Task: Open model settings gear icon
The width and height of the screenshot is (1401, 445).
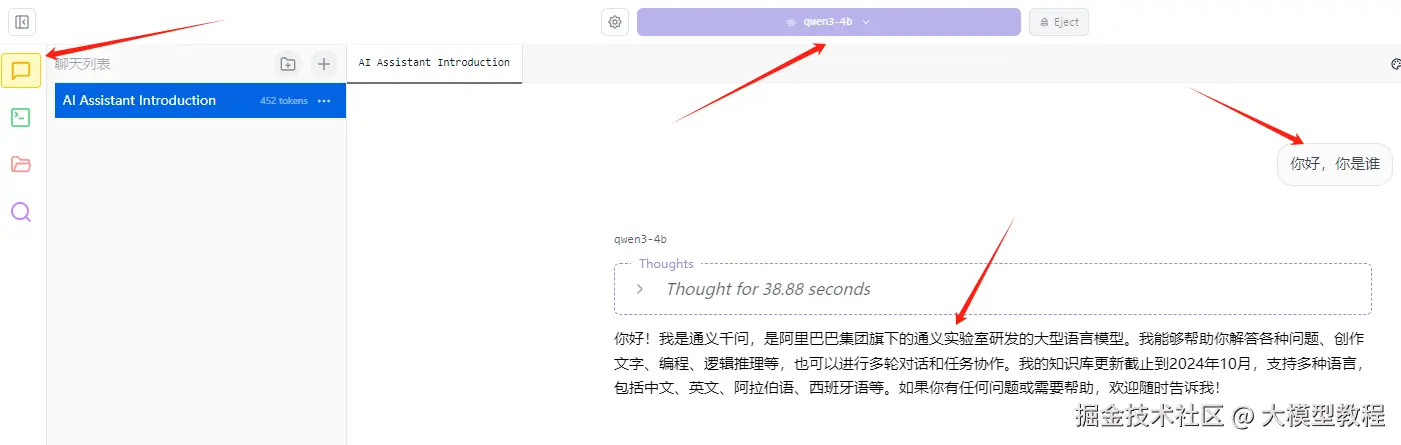Action: [x=615, y=22]
